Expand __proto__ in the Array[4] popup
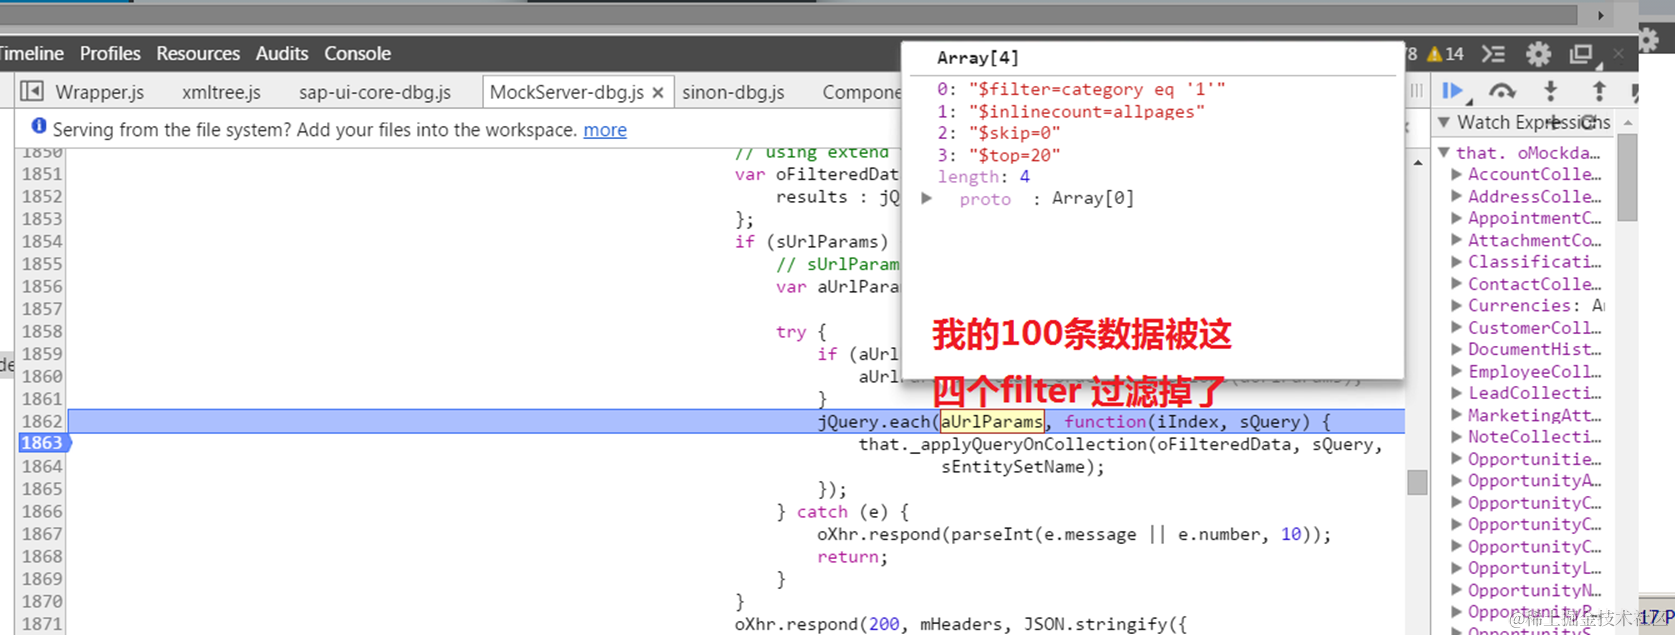1675x635 pixels. (927, 198)
